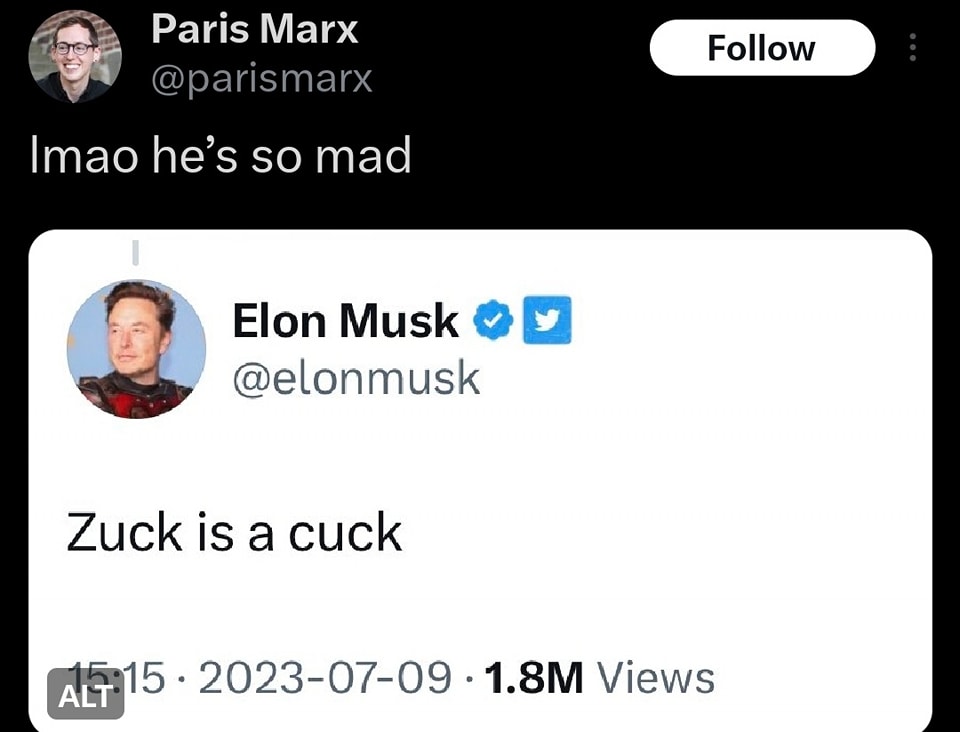Image resolution: width=960 pixels, height=732 pixels.
Task: Click Elon Musk's avatar in the screenshot
Action: pyautogui.click(x=136, y=349)
